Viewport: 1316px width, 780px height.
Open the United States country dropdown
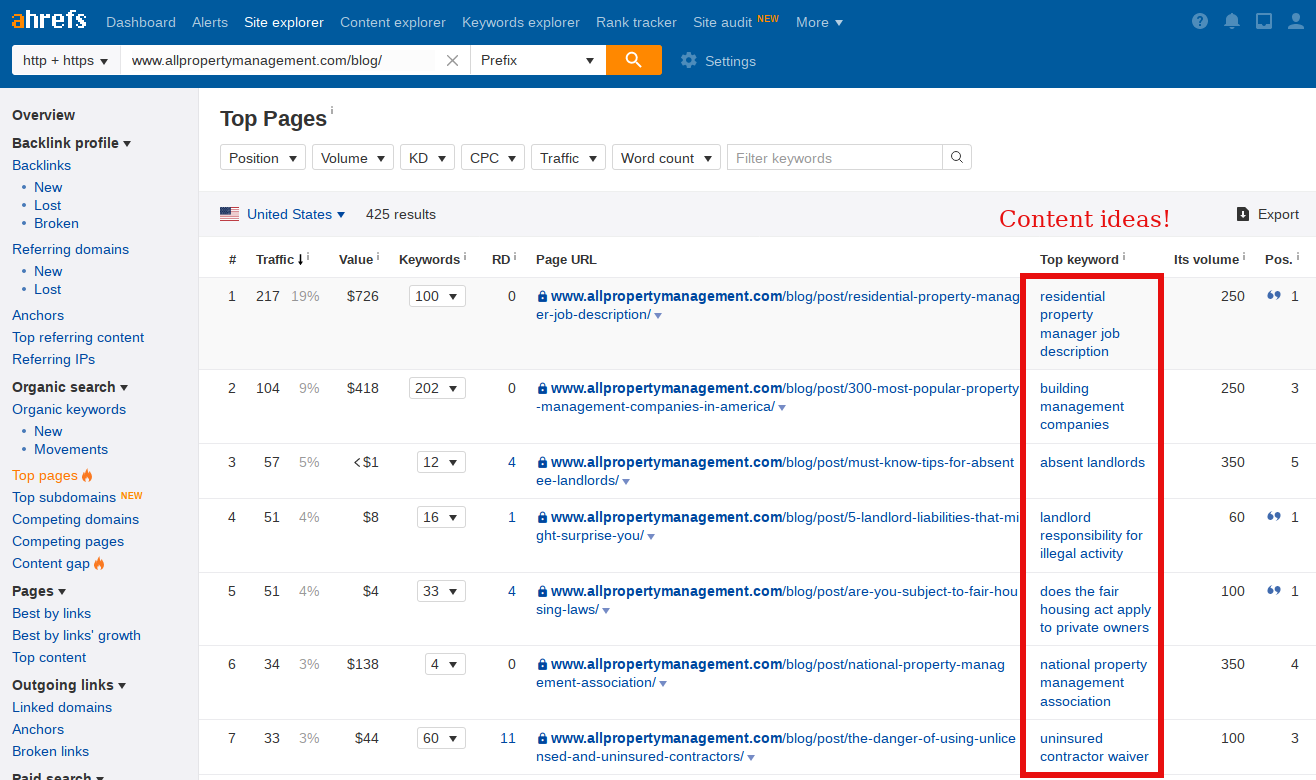tap(296, 214)
